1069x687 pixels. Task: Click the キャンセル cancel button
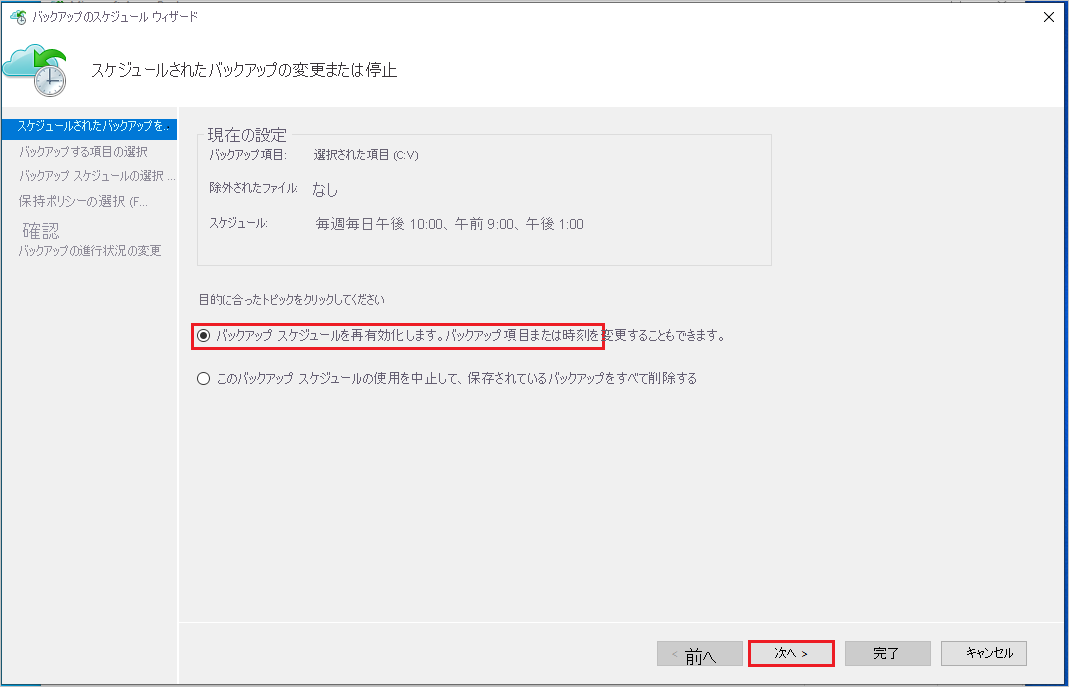(x=984, y=654)
